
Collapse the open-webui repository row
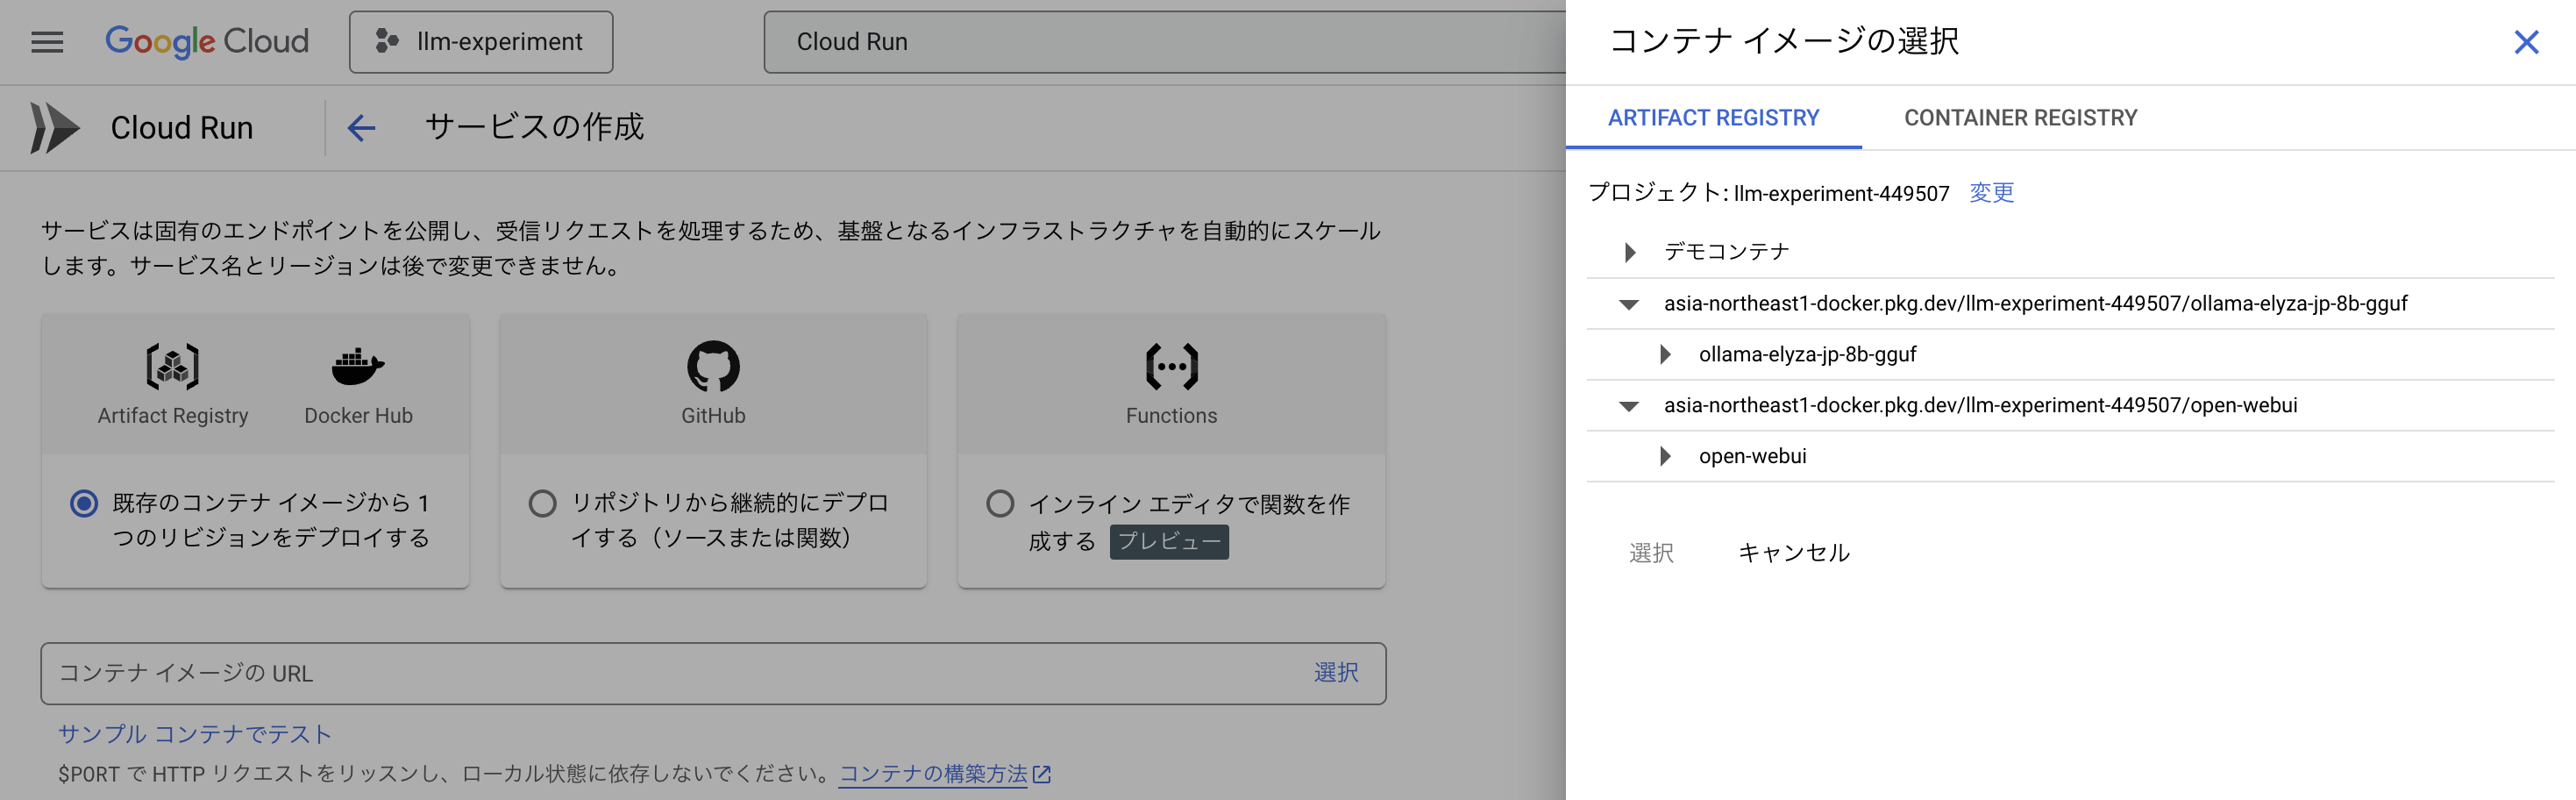[1629, 406]
